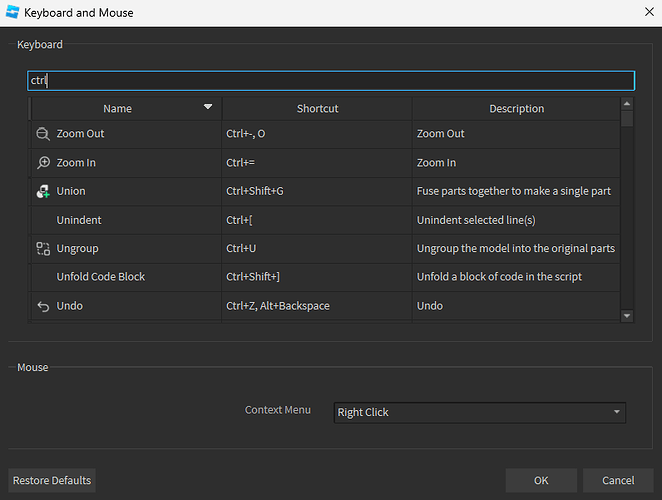Click the Zoom In magnifier icon
The height and width of the screenshot is (500, 662).
click(x=43, y=163)
